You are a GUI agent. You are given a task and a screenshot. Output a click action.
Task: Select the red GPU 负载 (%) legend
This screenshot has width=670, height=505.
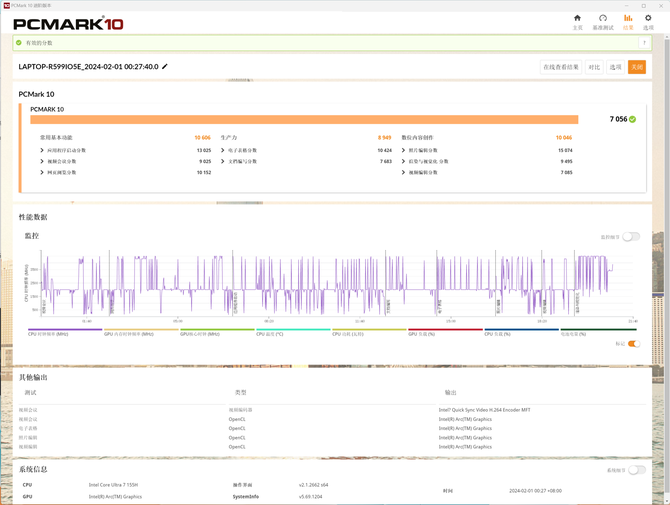pos(445,332)
